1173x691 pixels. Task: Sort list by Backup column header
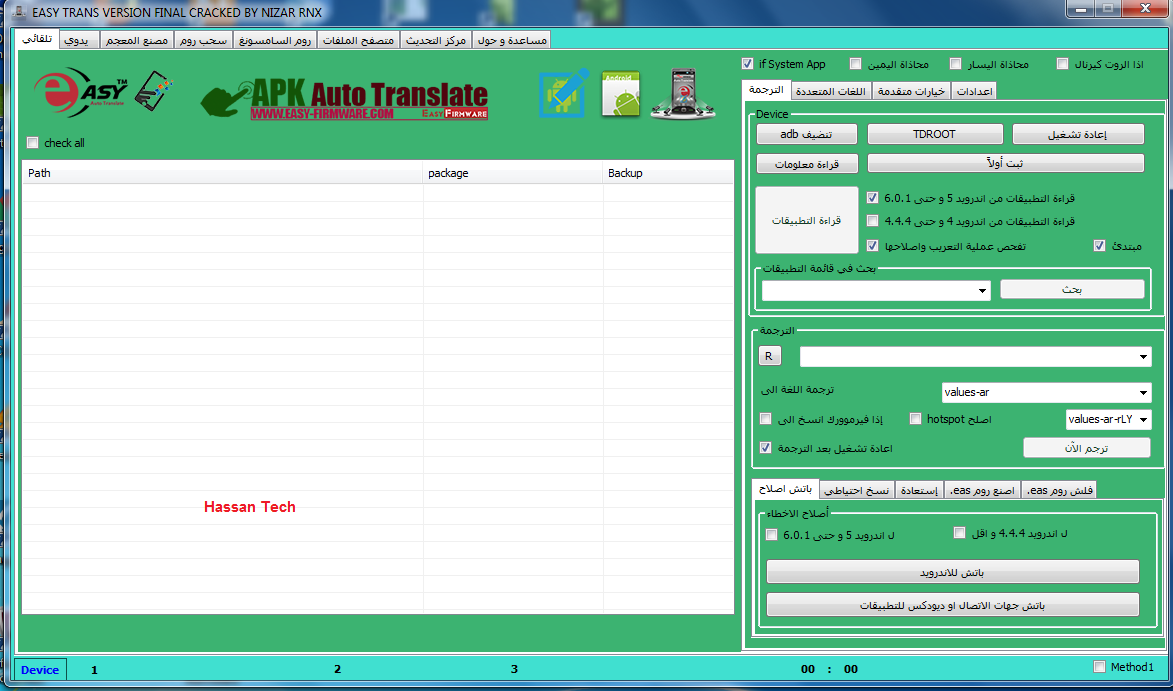pyautogui.click(x=668, y=173)
